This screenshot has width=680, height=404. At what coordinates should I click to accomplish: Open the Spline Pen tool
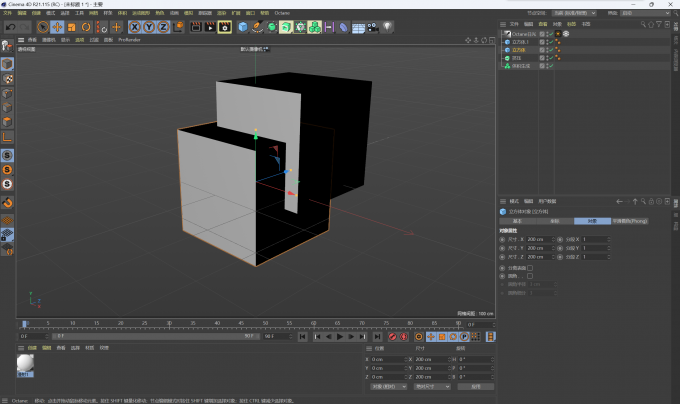click(257, 27)
